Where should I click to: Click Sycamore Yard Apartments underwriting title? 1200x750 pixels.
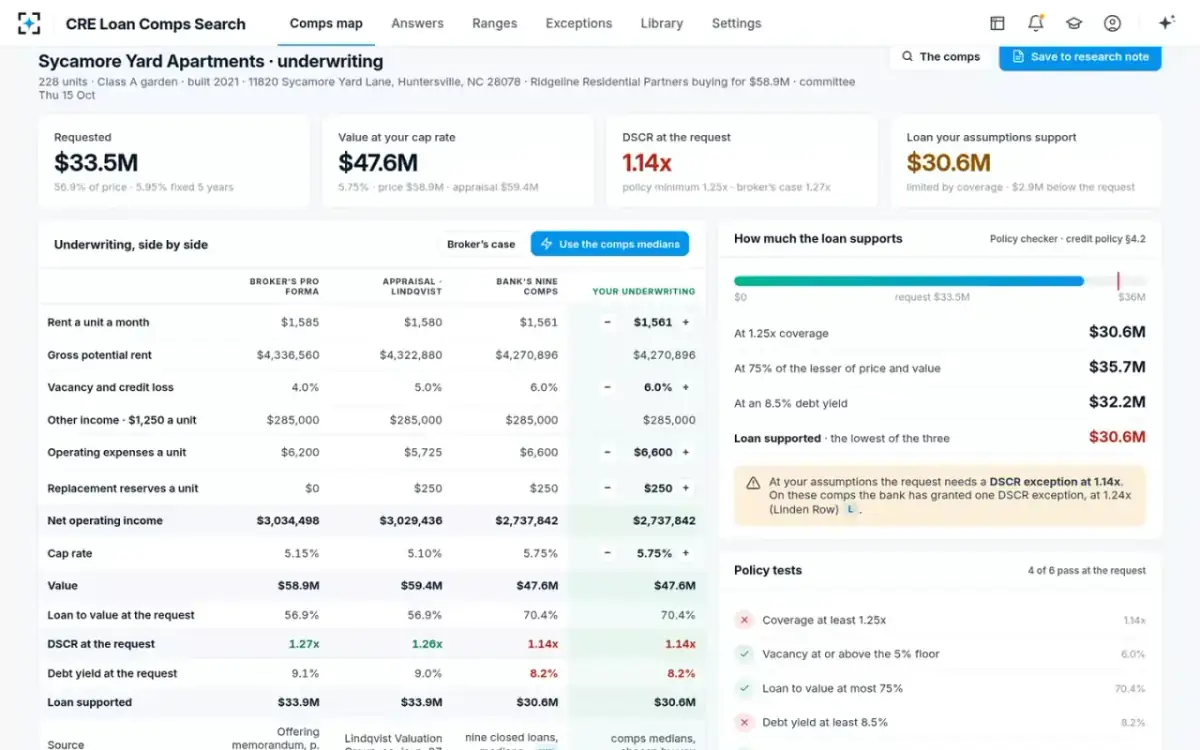[x=211, y=62]
